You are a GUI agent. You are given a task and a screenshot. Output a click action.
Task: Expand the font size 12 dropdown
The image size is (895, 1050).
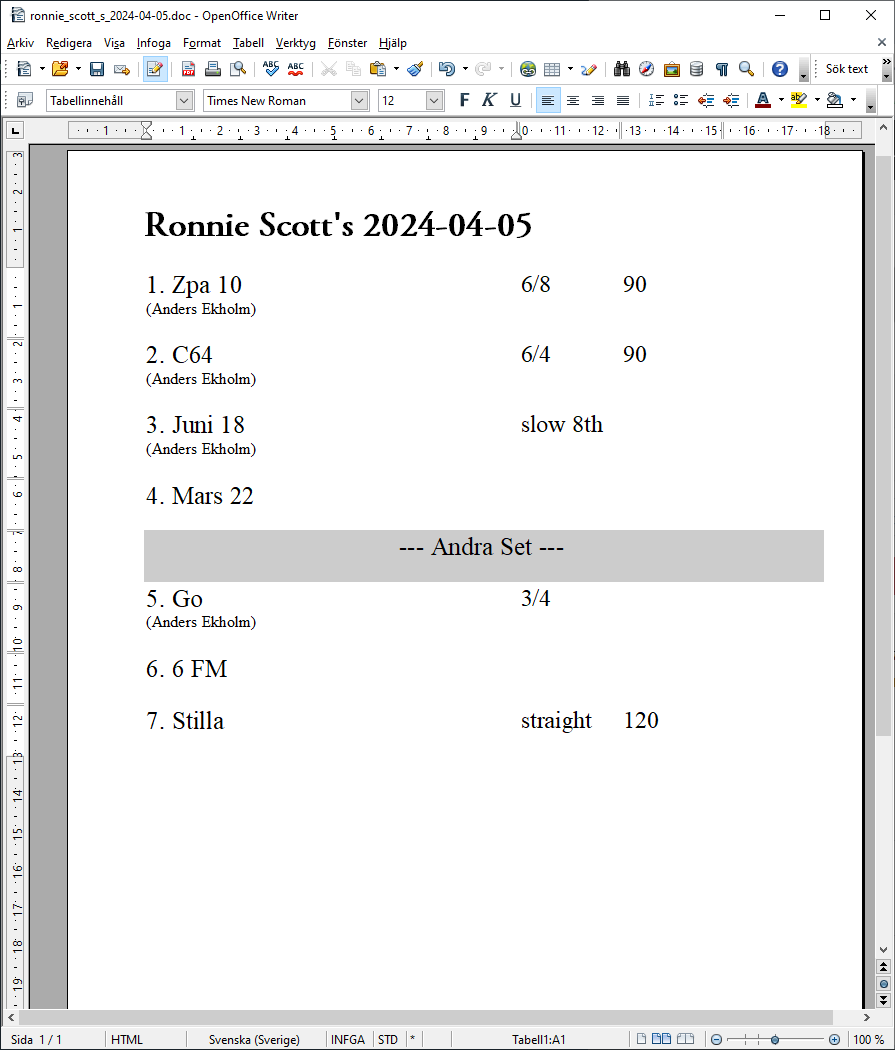434,100
